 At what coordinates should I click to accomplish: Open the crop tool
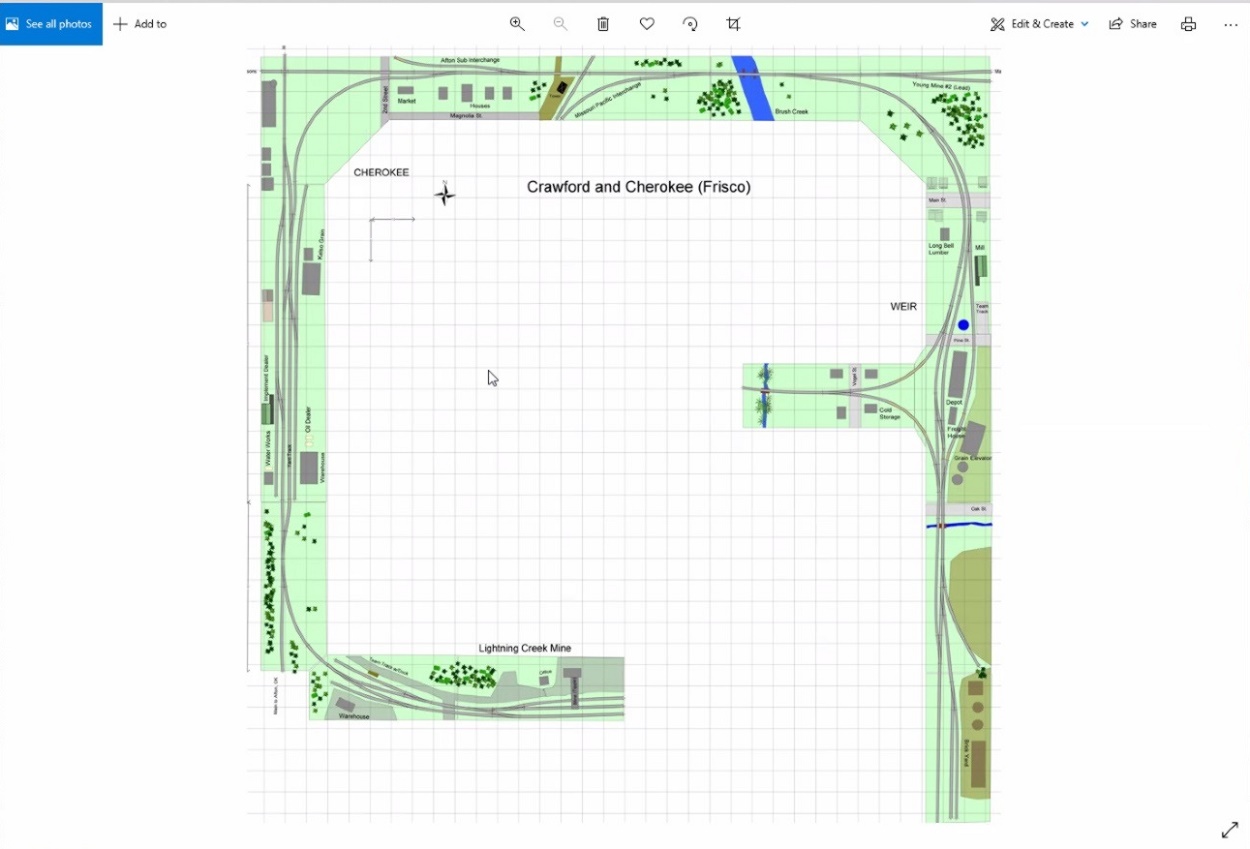[733, 24]
